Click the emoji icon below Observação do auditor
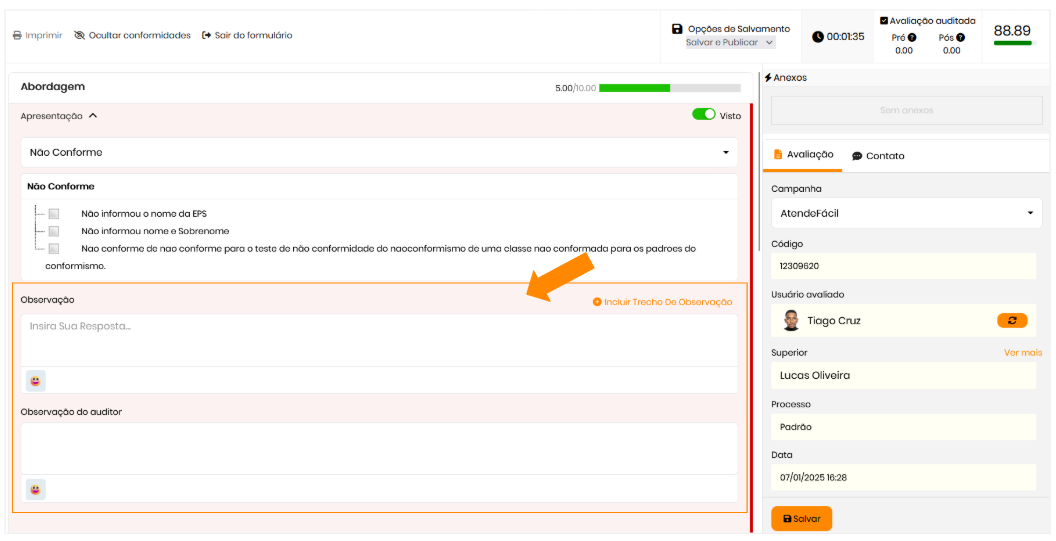This screenshot has height=541, width=1056. [36, 489]
